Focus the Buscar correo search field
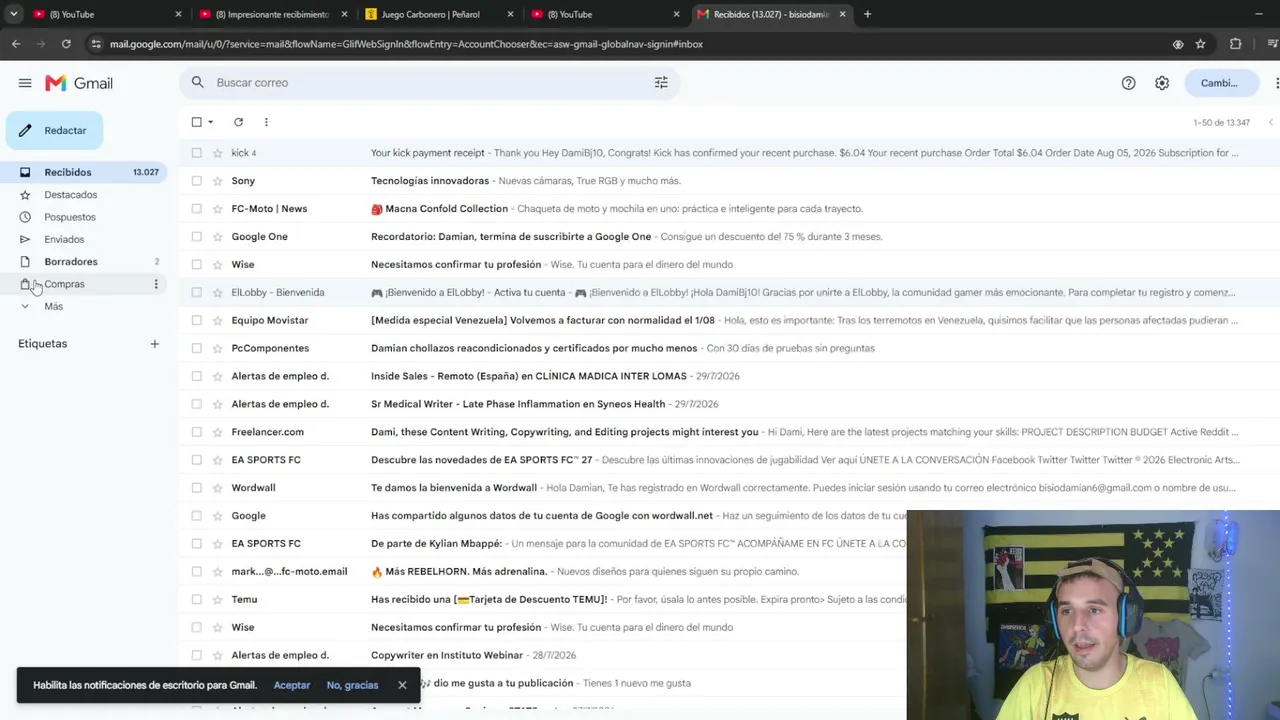 [428, 83]
